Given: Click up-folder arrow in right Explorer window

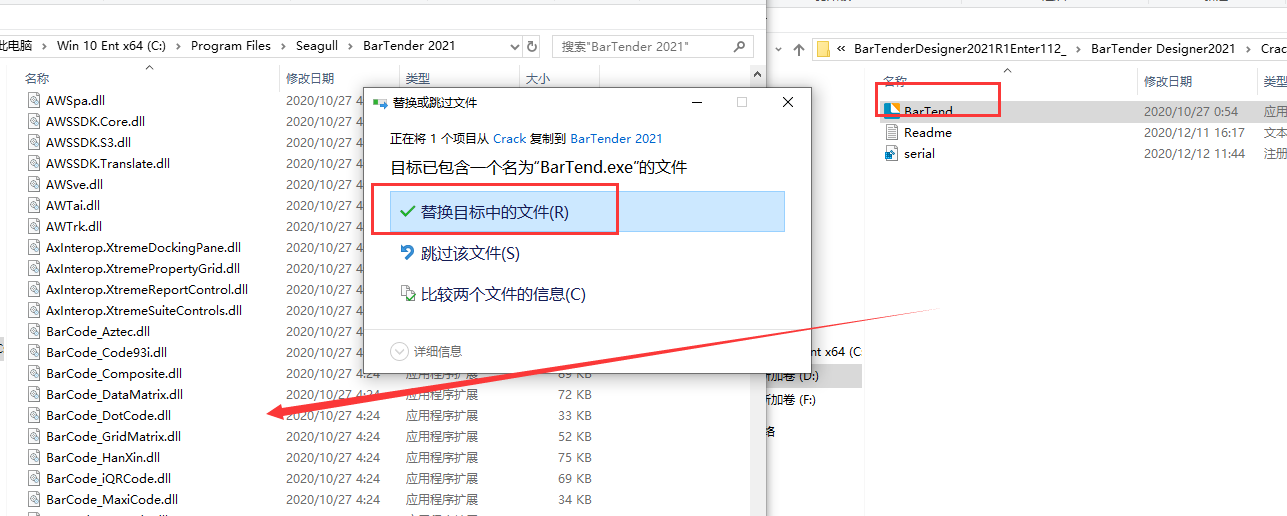Looking at the screenshot, I should click(x=798, y=48).
